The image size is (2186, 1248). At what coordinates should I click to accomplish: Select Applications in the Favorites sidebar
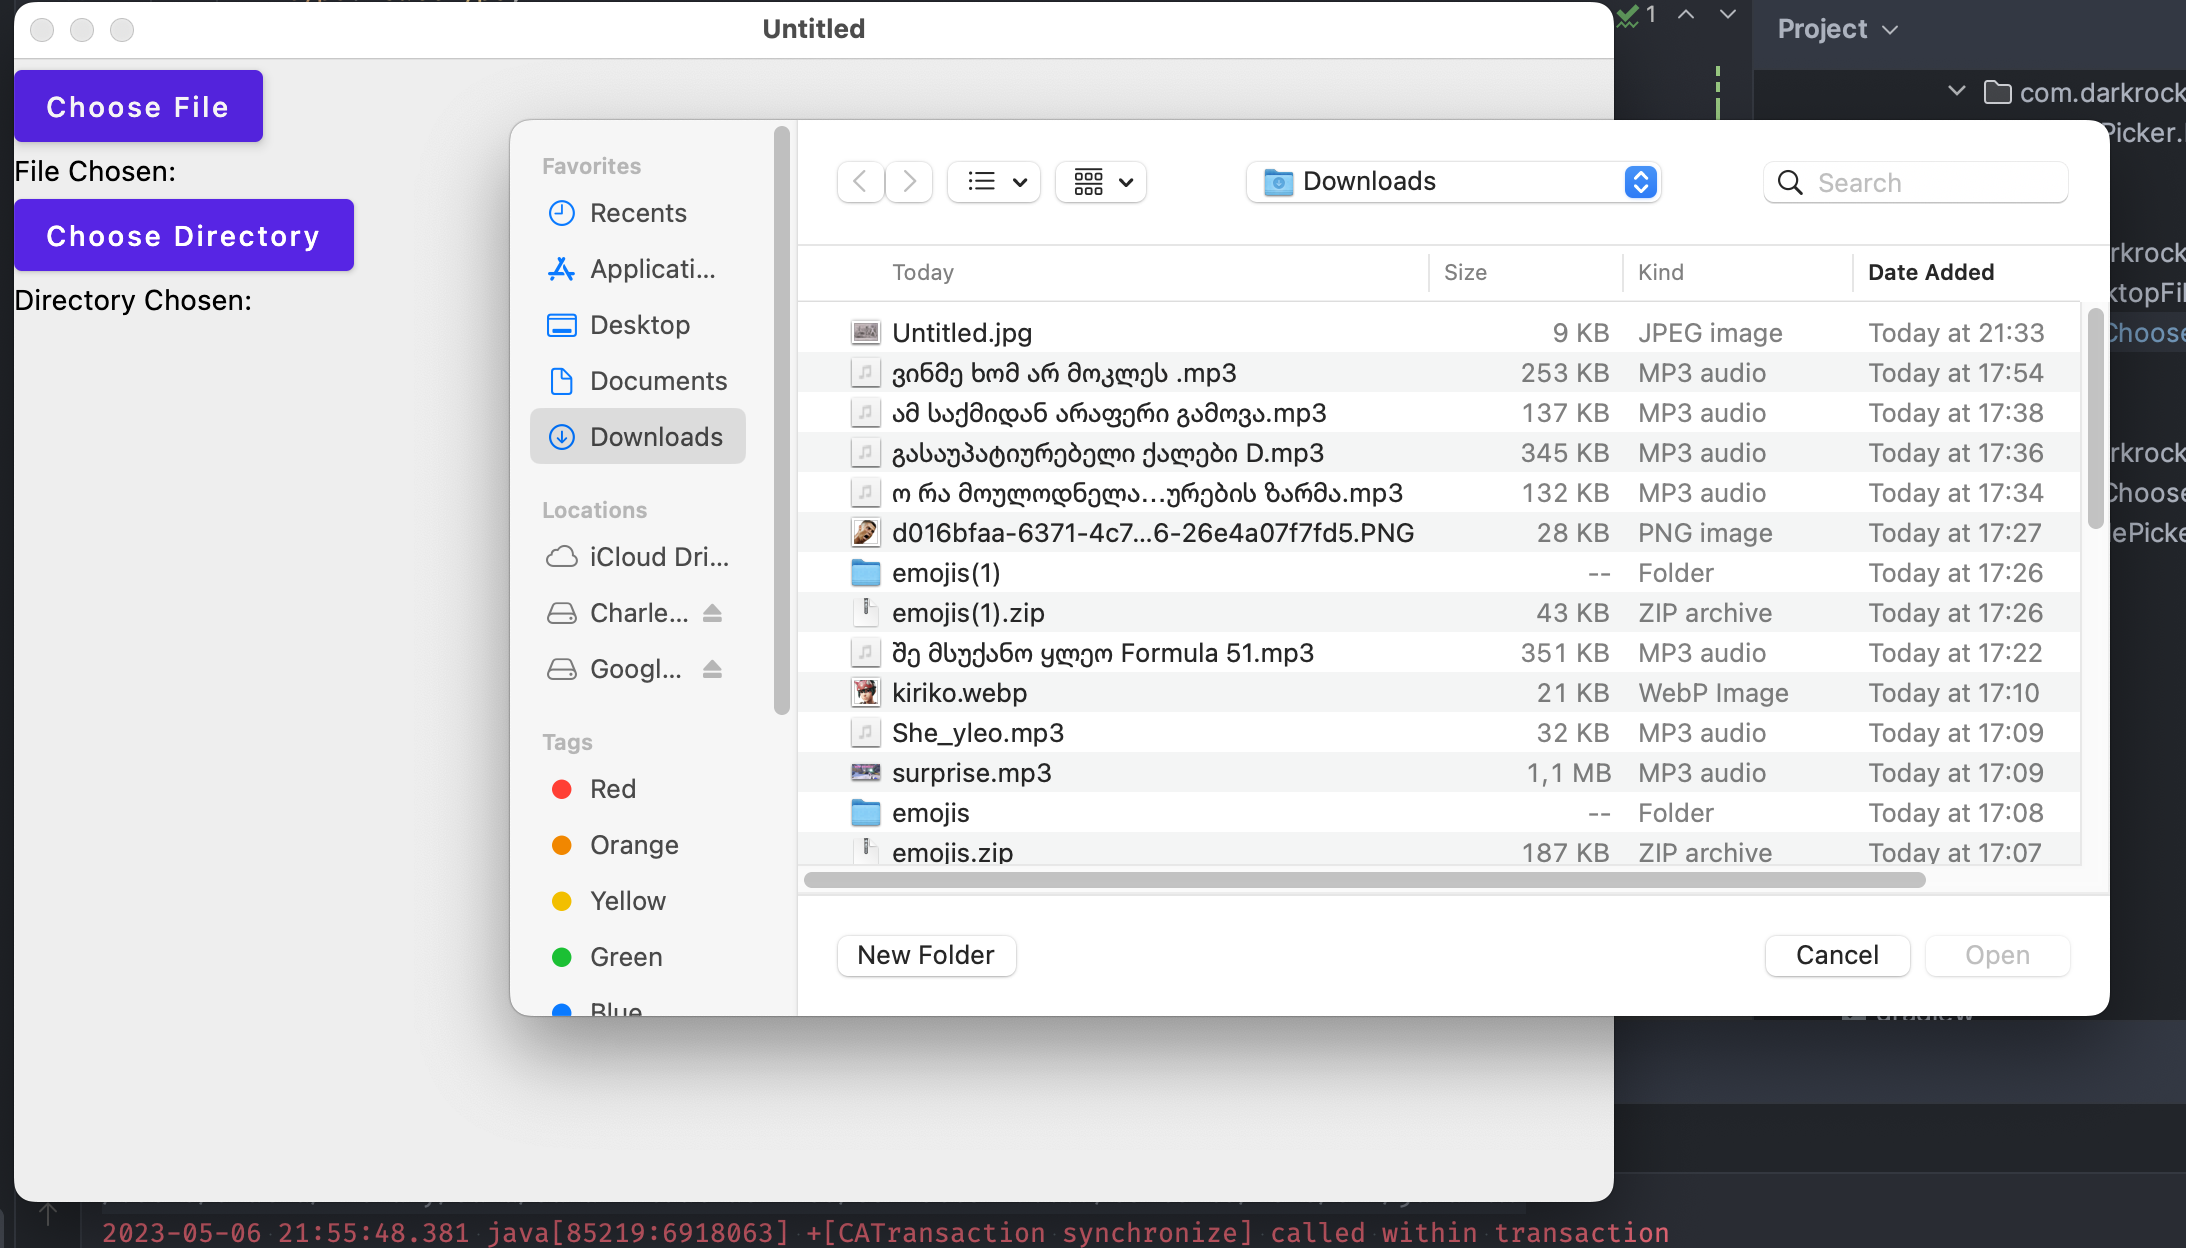pos(638,268)
